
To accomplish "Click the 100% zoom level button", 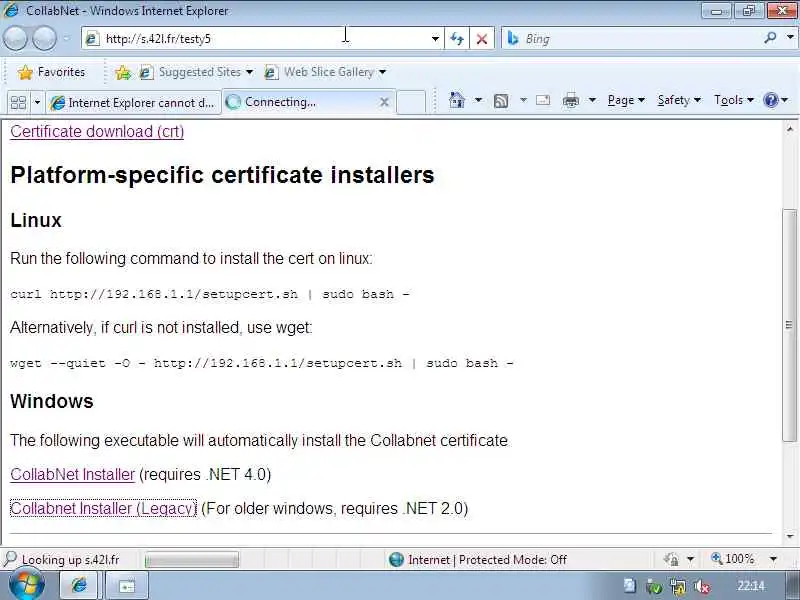I will tap(733, 559).
